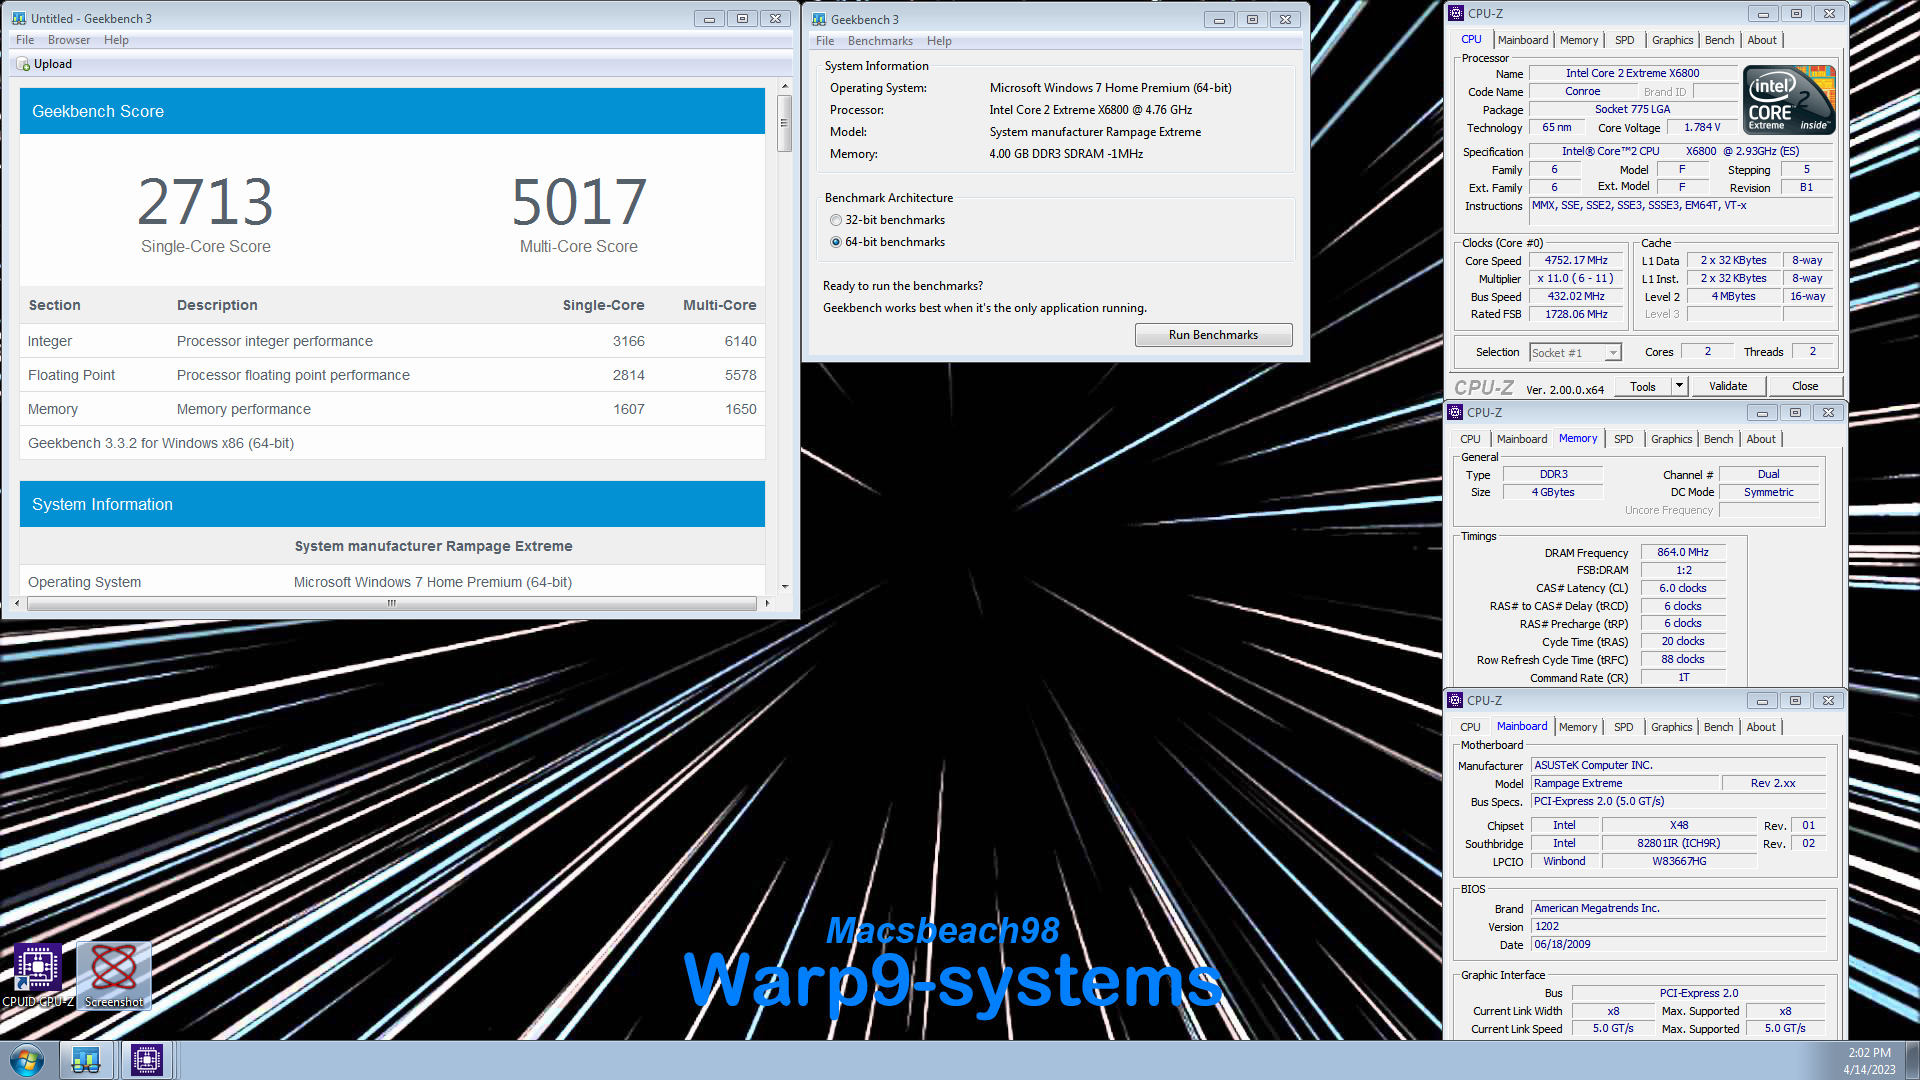1920x1080 pixels.
Task: Switch to Memory tab in top CPU-Z window
Action: pos(1579,40)
